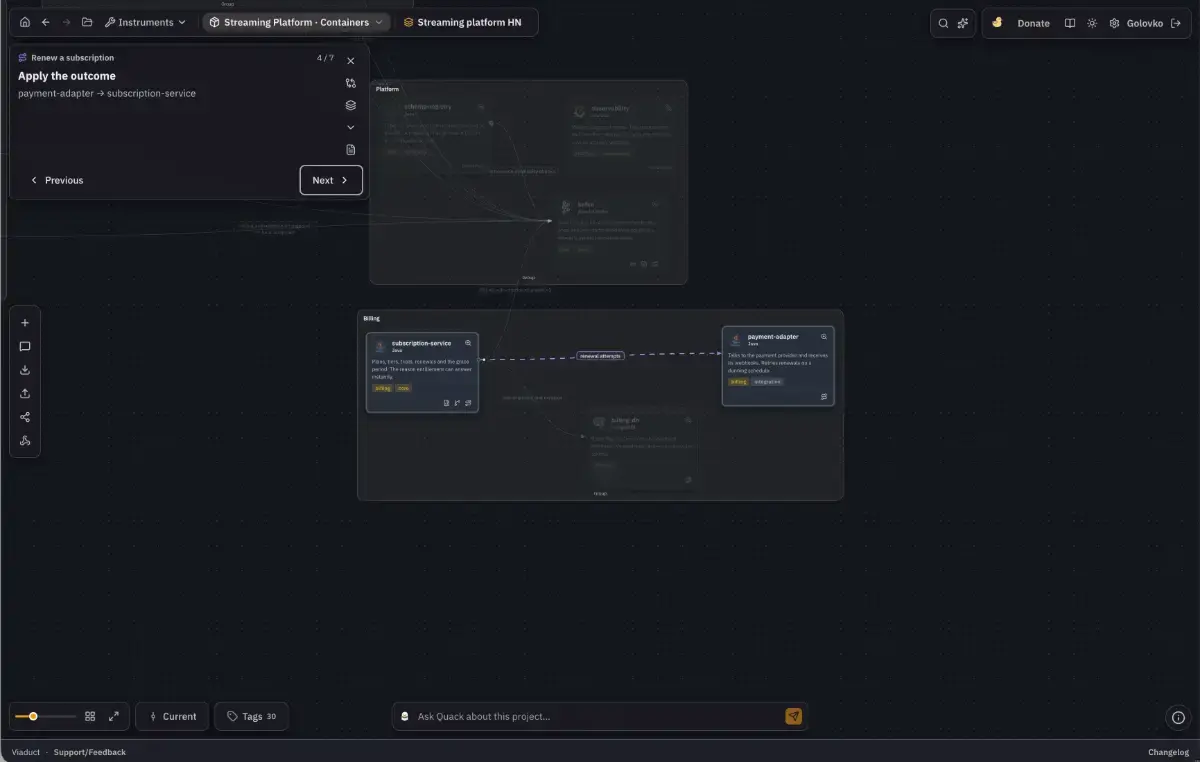
Task: Click the download/import icon in left toolbar
Action: tap(25, 370)
